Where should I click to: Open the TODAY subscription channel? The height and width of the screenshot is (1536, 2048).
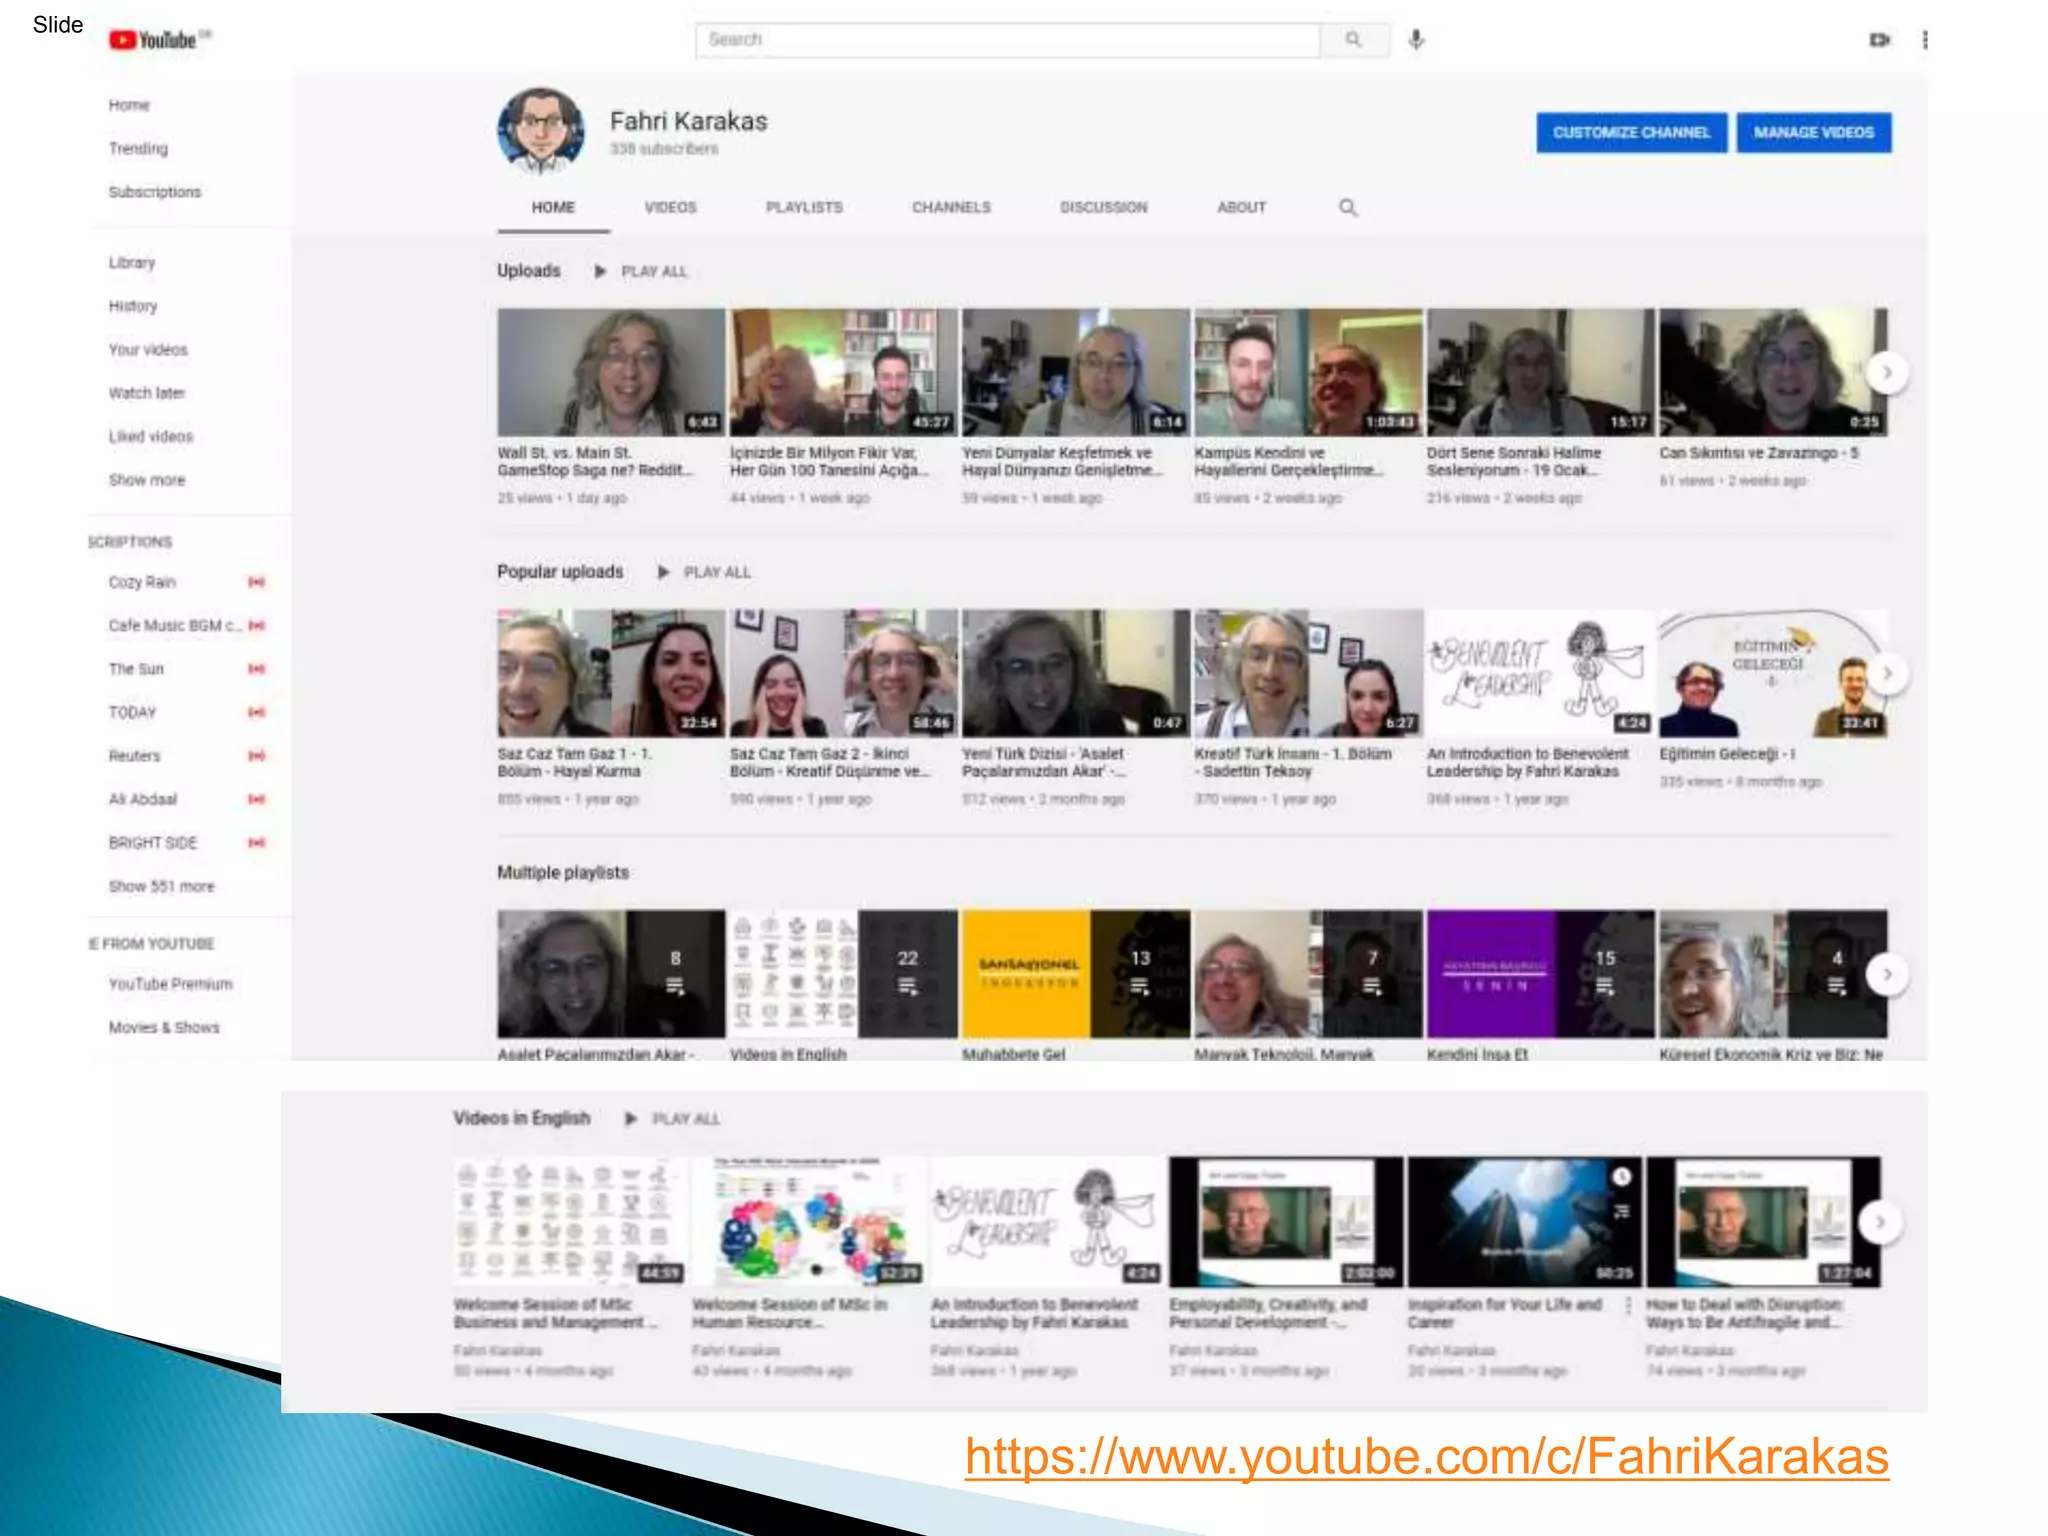click(132, 712)
